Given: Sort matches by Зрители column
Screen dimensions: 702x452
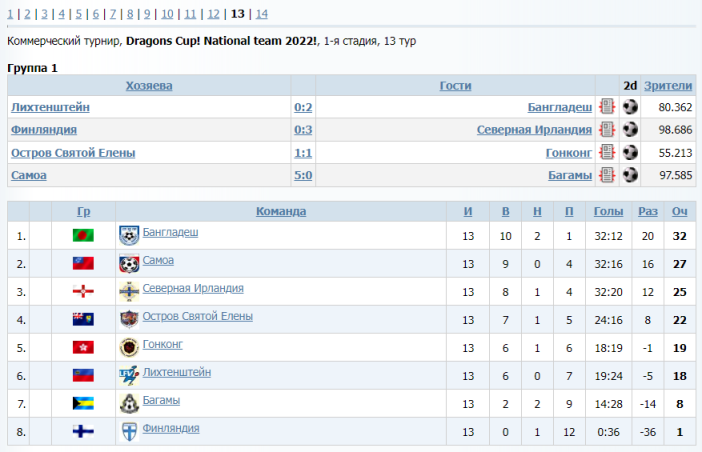Looking at the screenshot, I should 667,86.
